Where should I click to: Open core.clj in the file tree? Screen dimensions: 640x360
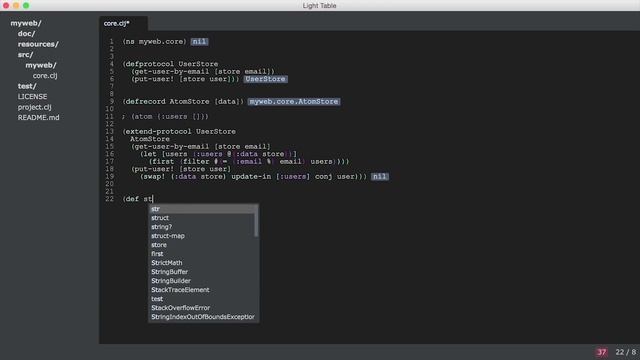click(x=45, y=76)
